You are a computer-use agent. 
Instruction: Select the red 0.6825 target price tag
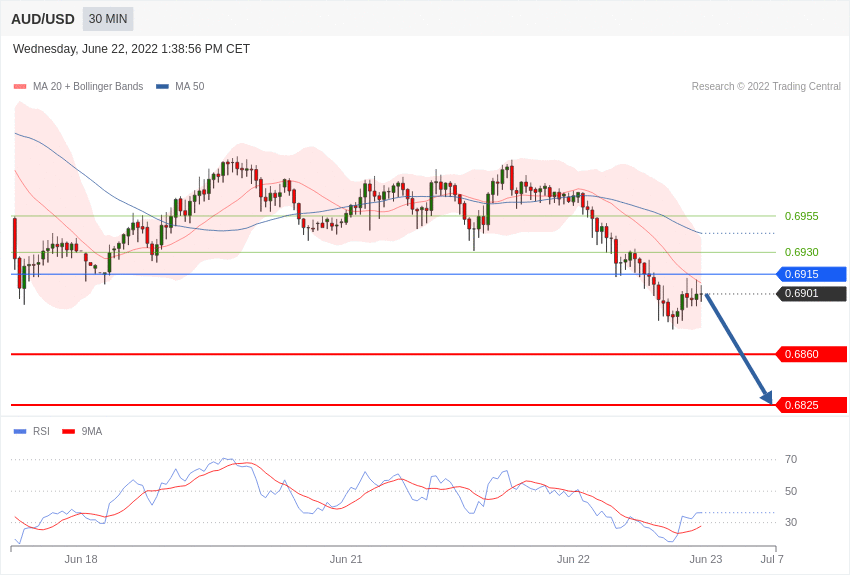tap(811, 405)
